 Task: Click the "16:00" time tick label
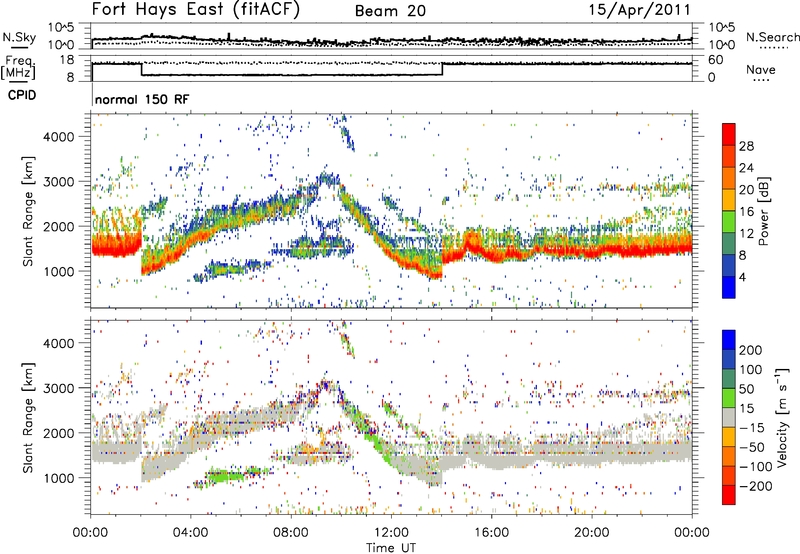click(x=491, y=533)
